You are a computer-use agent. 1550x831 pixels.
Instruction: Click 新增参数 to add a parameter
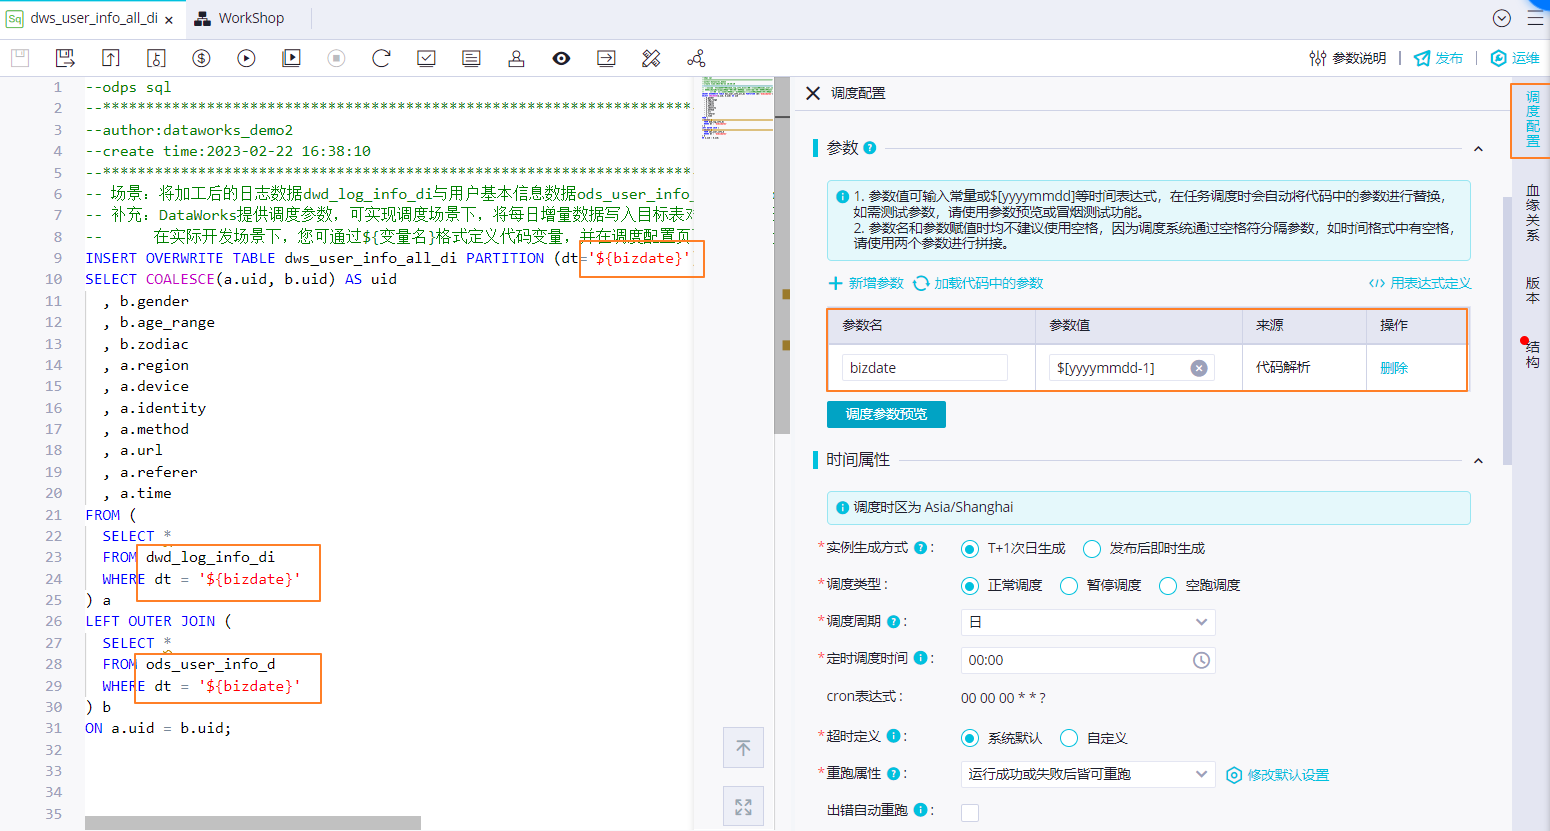point(866,283)
